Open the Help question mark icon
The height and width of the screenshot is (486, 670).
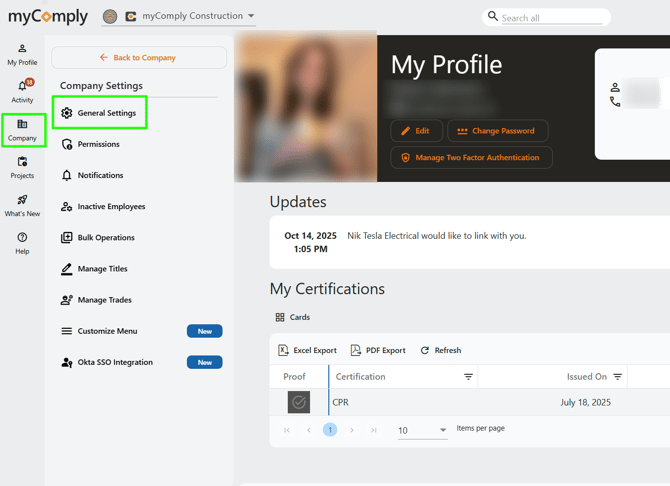tap(22, 237)
